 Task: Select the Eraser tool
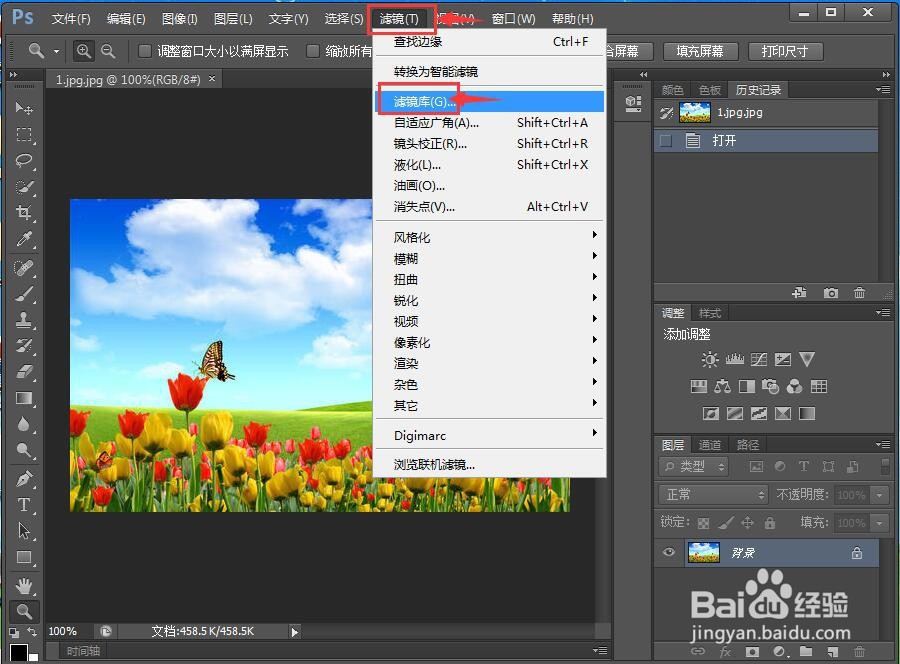tap(24, 371)
